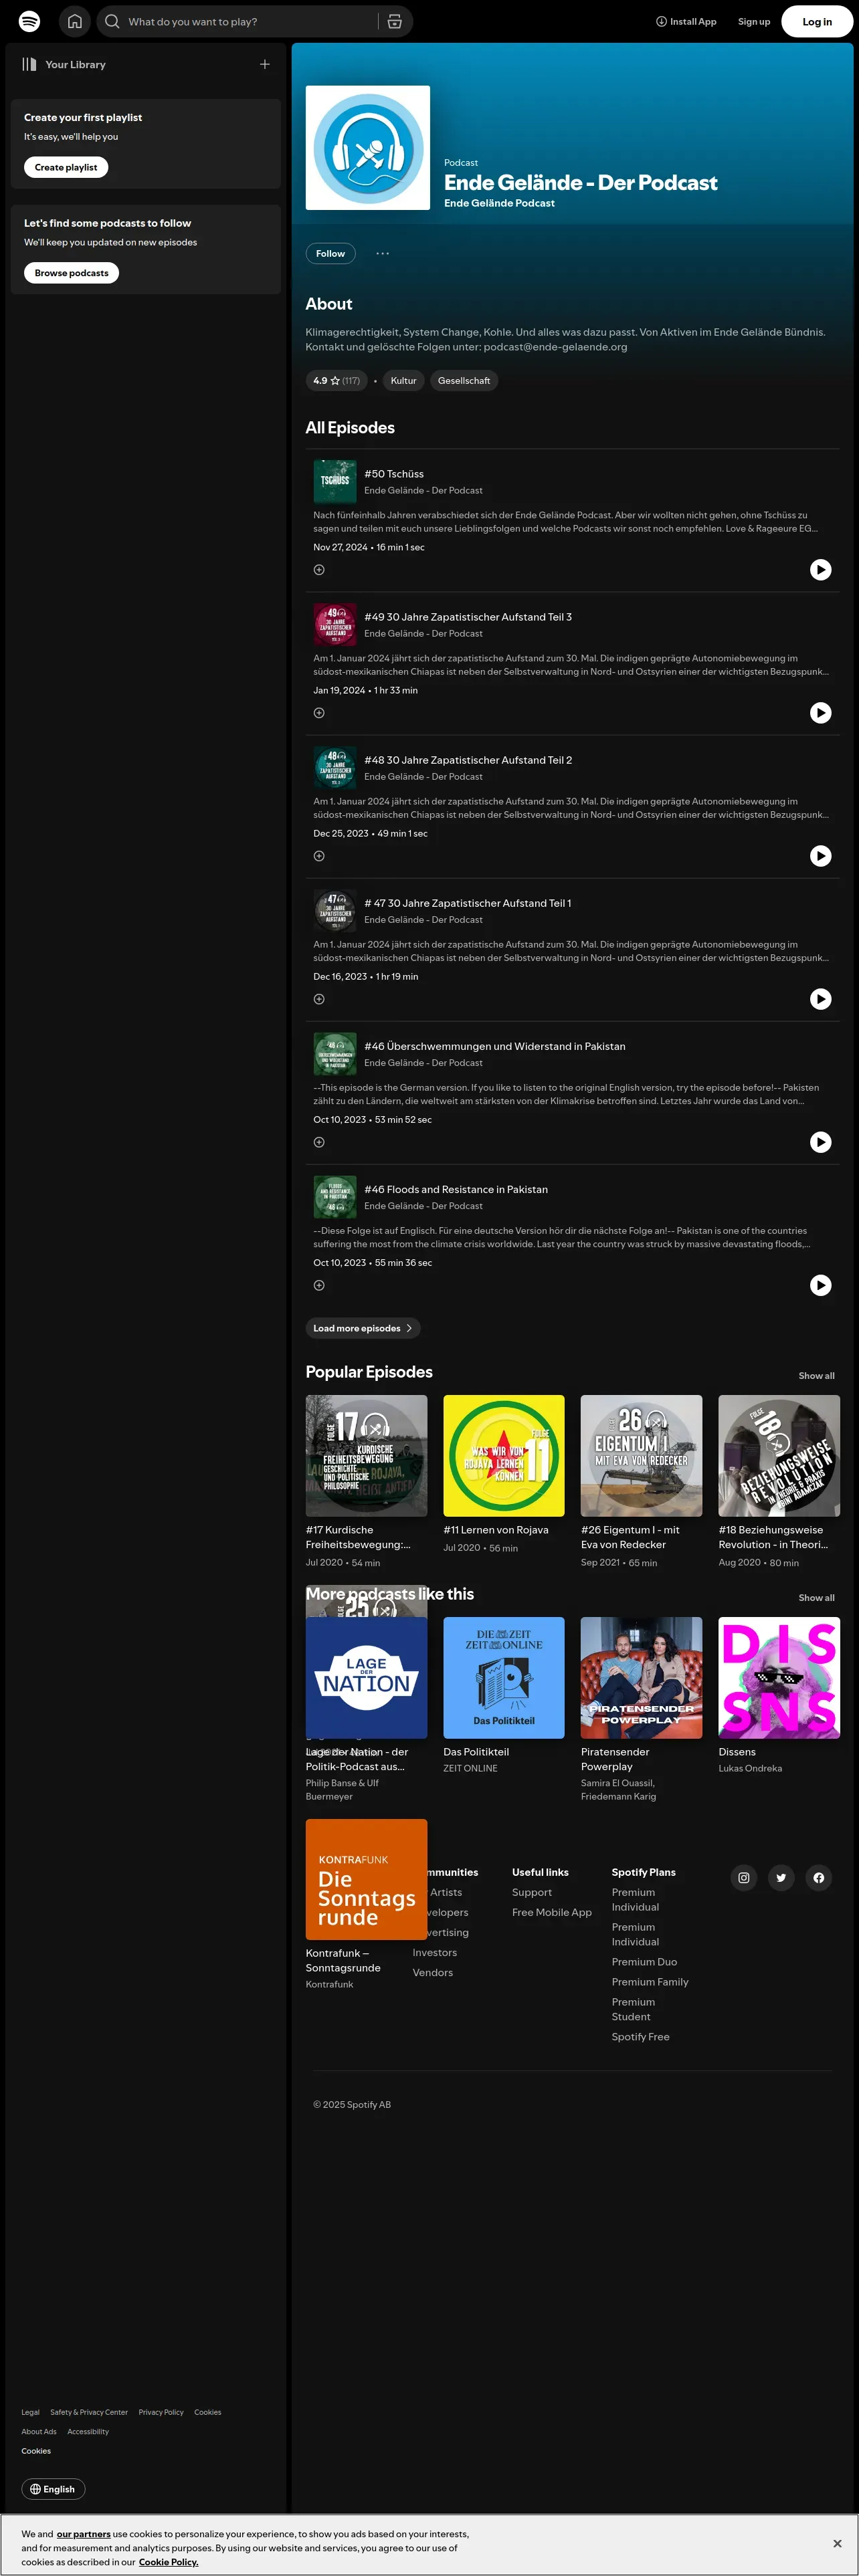Viewport: 859px width, 2576px height.
Task: Click the rating star 4.9 chip
Action: pos(336,381)
